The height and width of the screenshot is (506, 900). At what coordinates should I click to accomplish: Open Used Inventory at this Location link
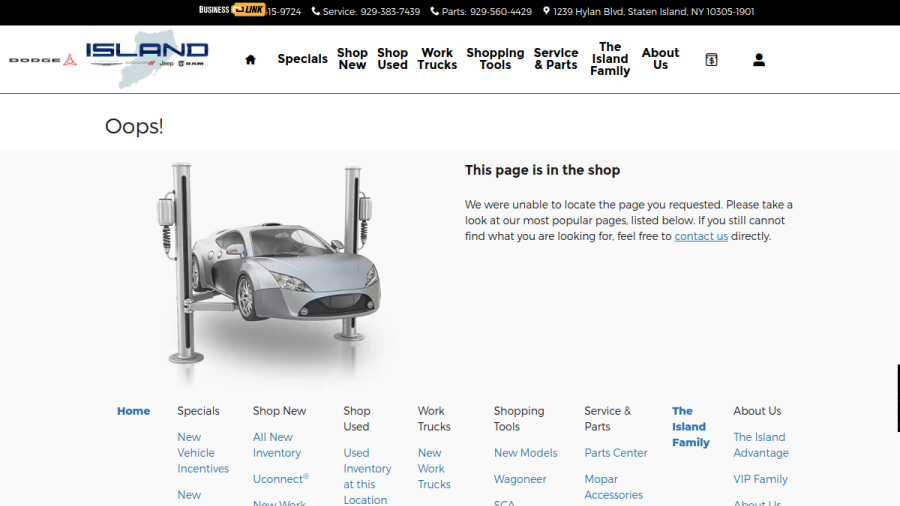[367, 476]
